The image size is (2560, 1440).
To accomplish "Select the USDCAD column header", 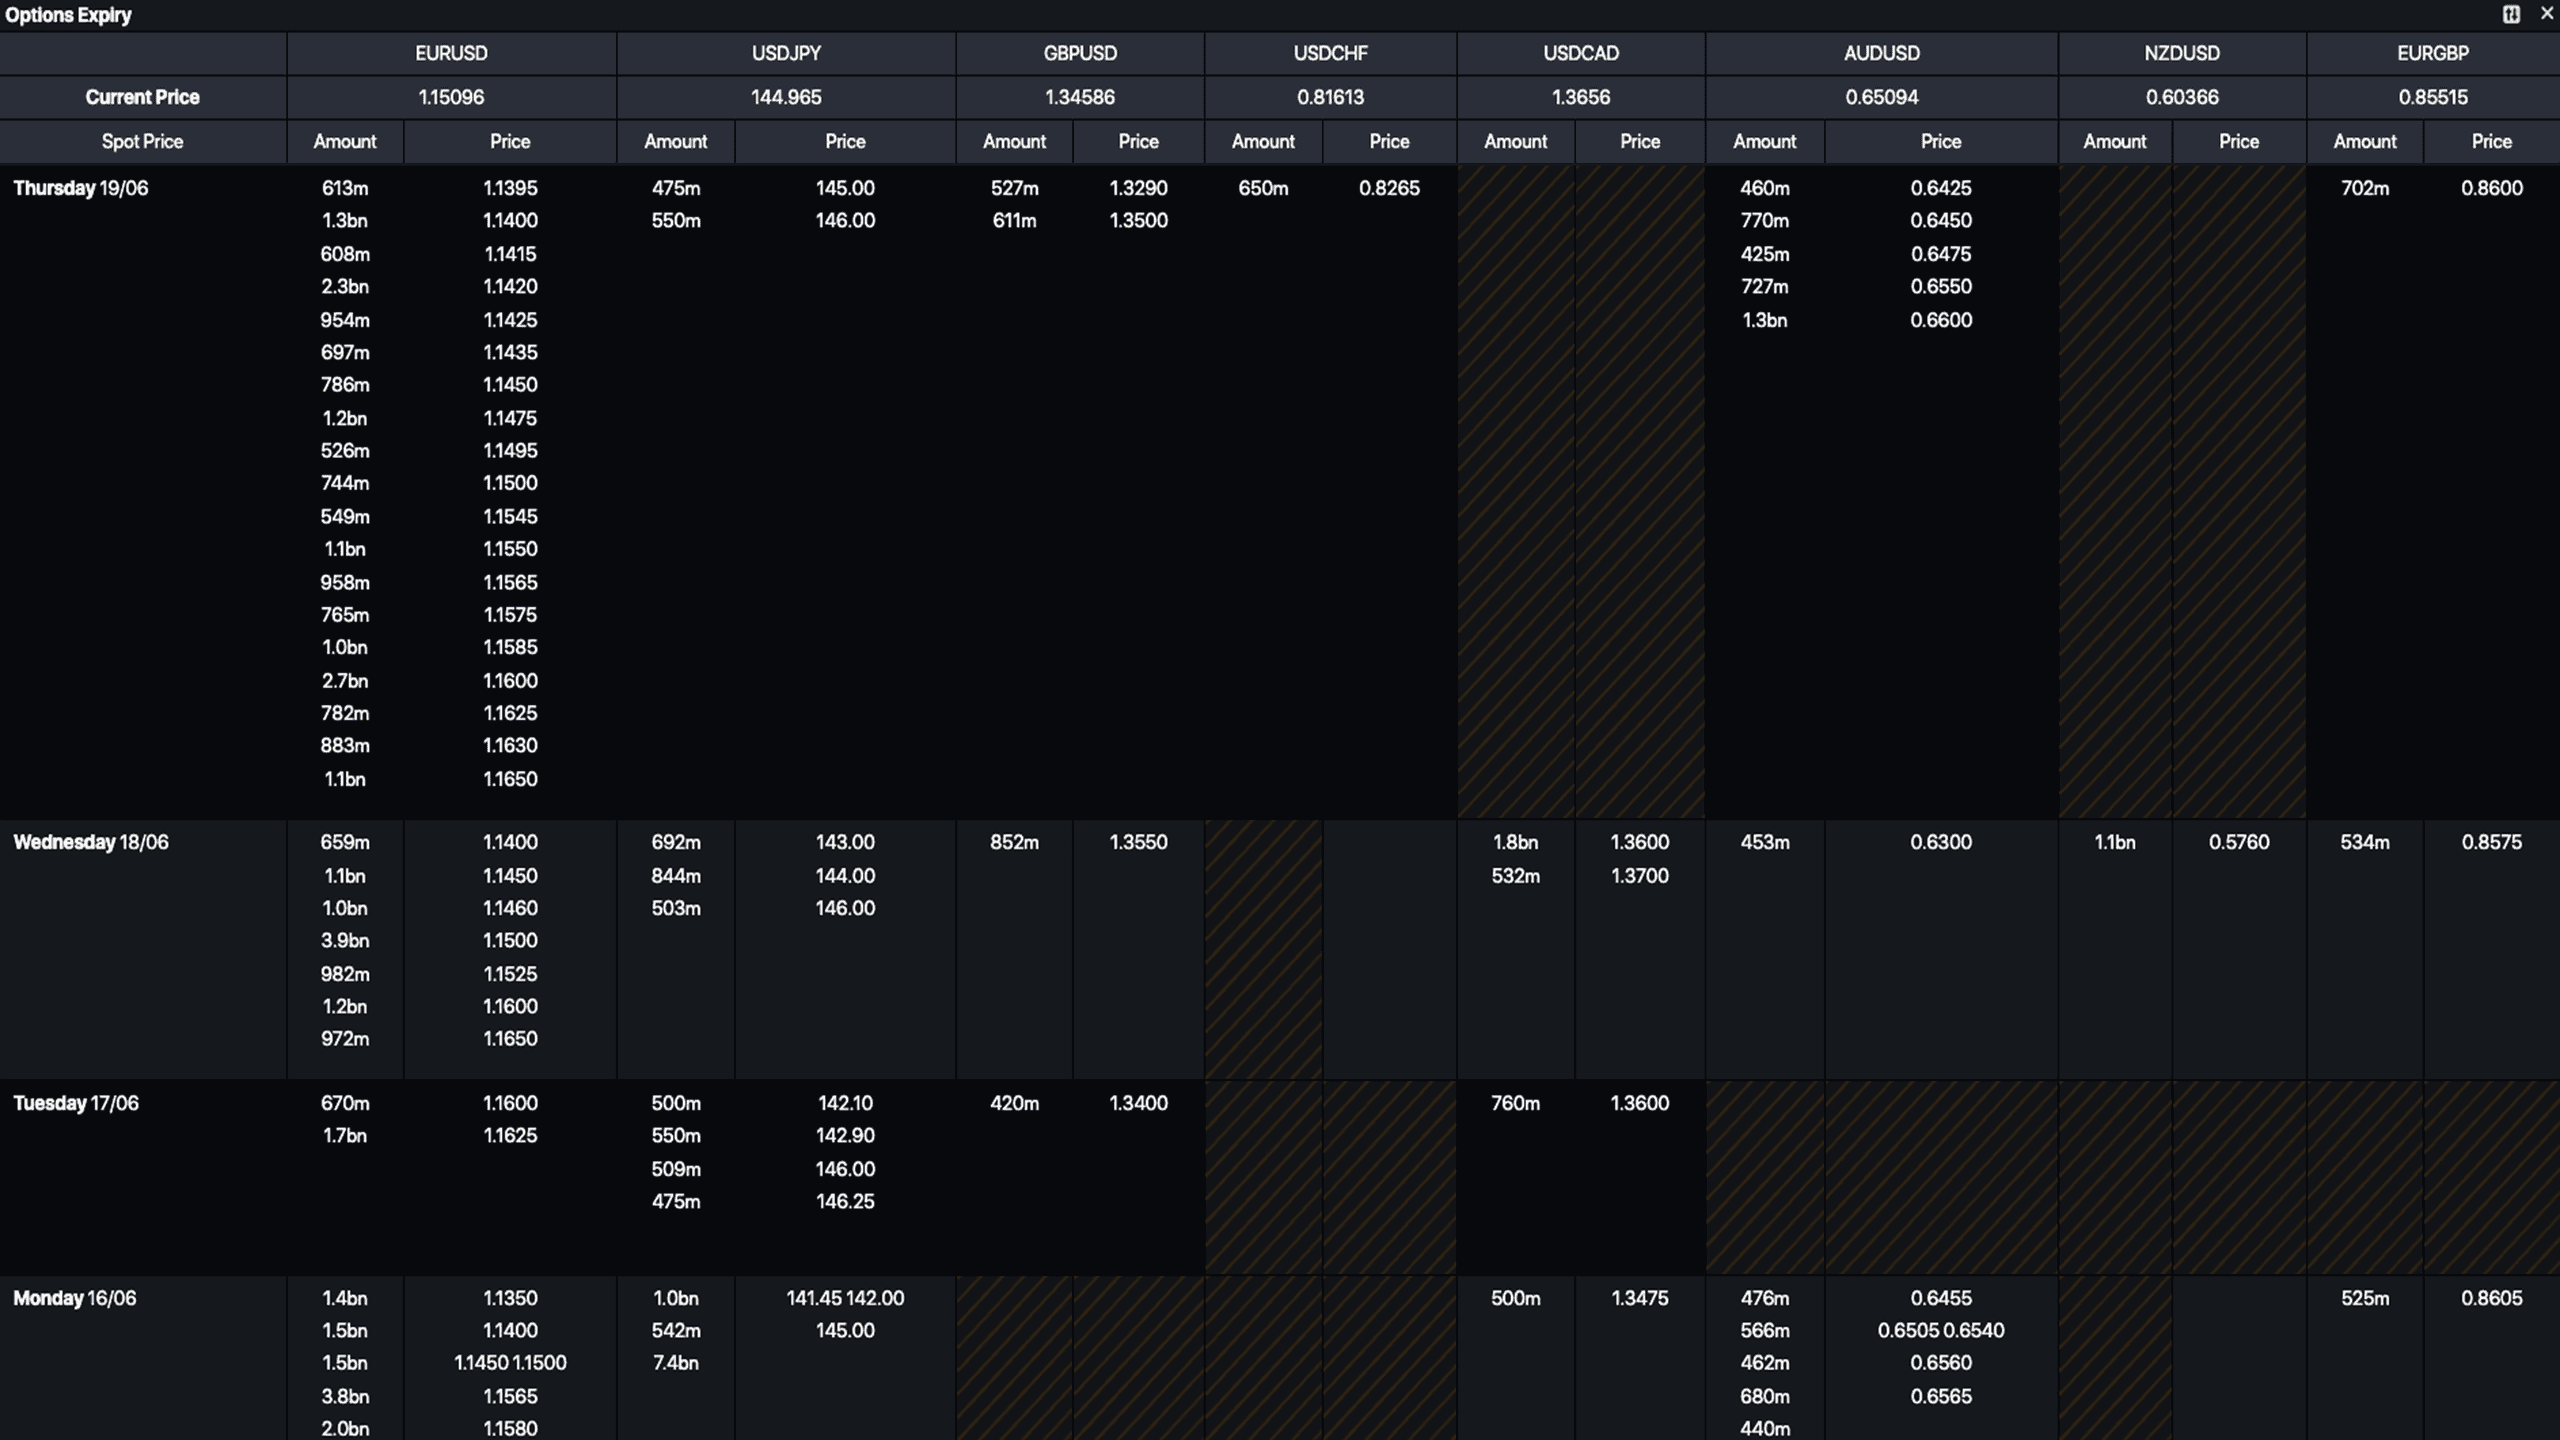I will (1580, 53).
